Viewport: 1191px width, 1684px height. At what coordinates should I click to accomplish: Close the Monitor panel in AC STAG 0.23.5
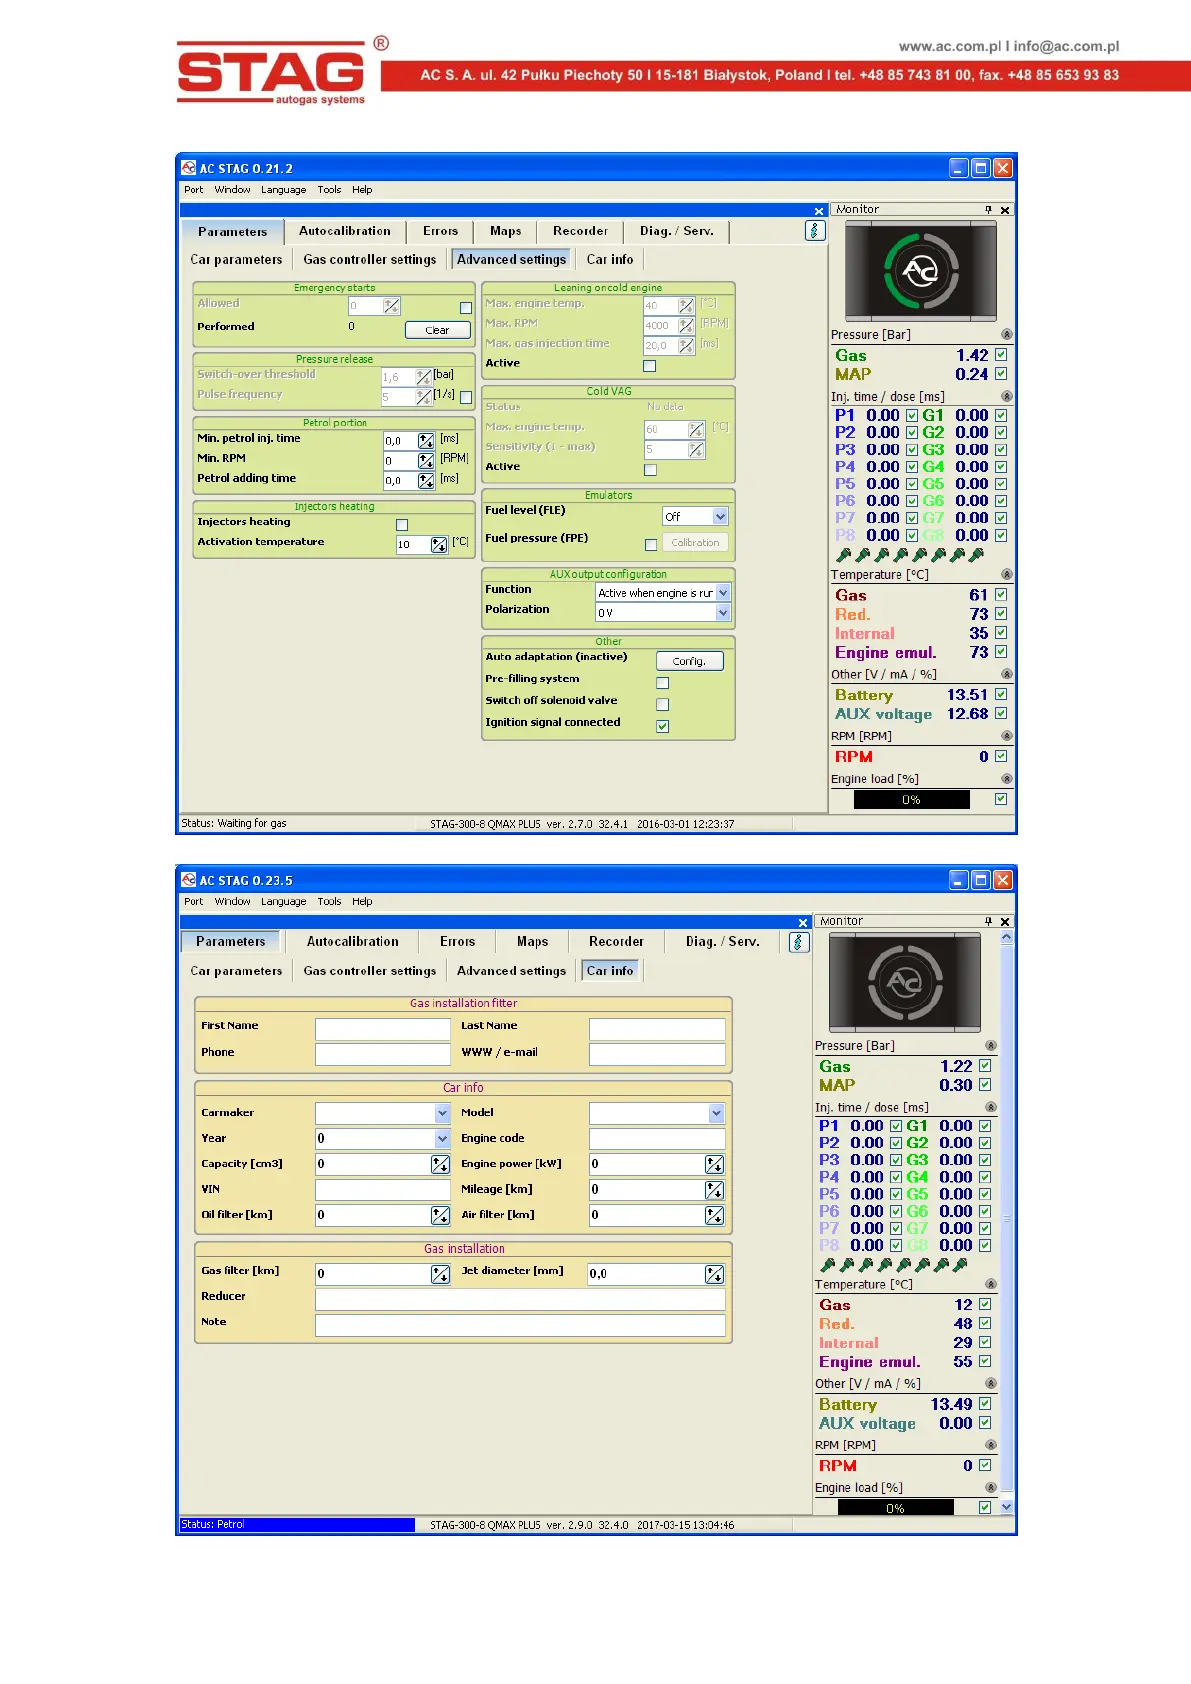click(1005, 922)
